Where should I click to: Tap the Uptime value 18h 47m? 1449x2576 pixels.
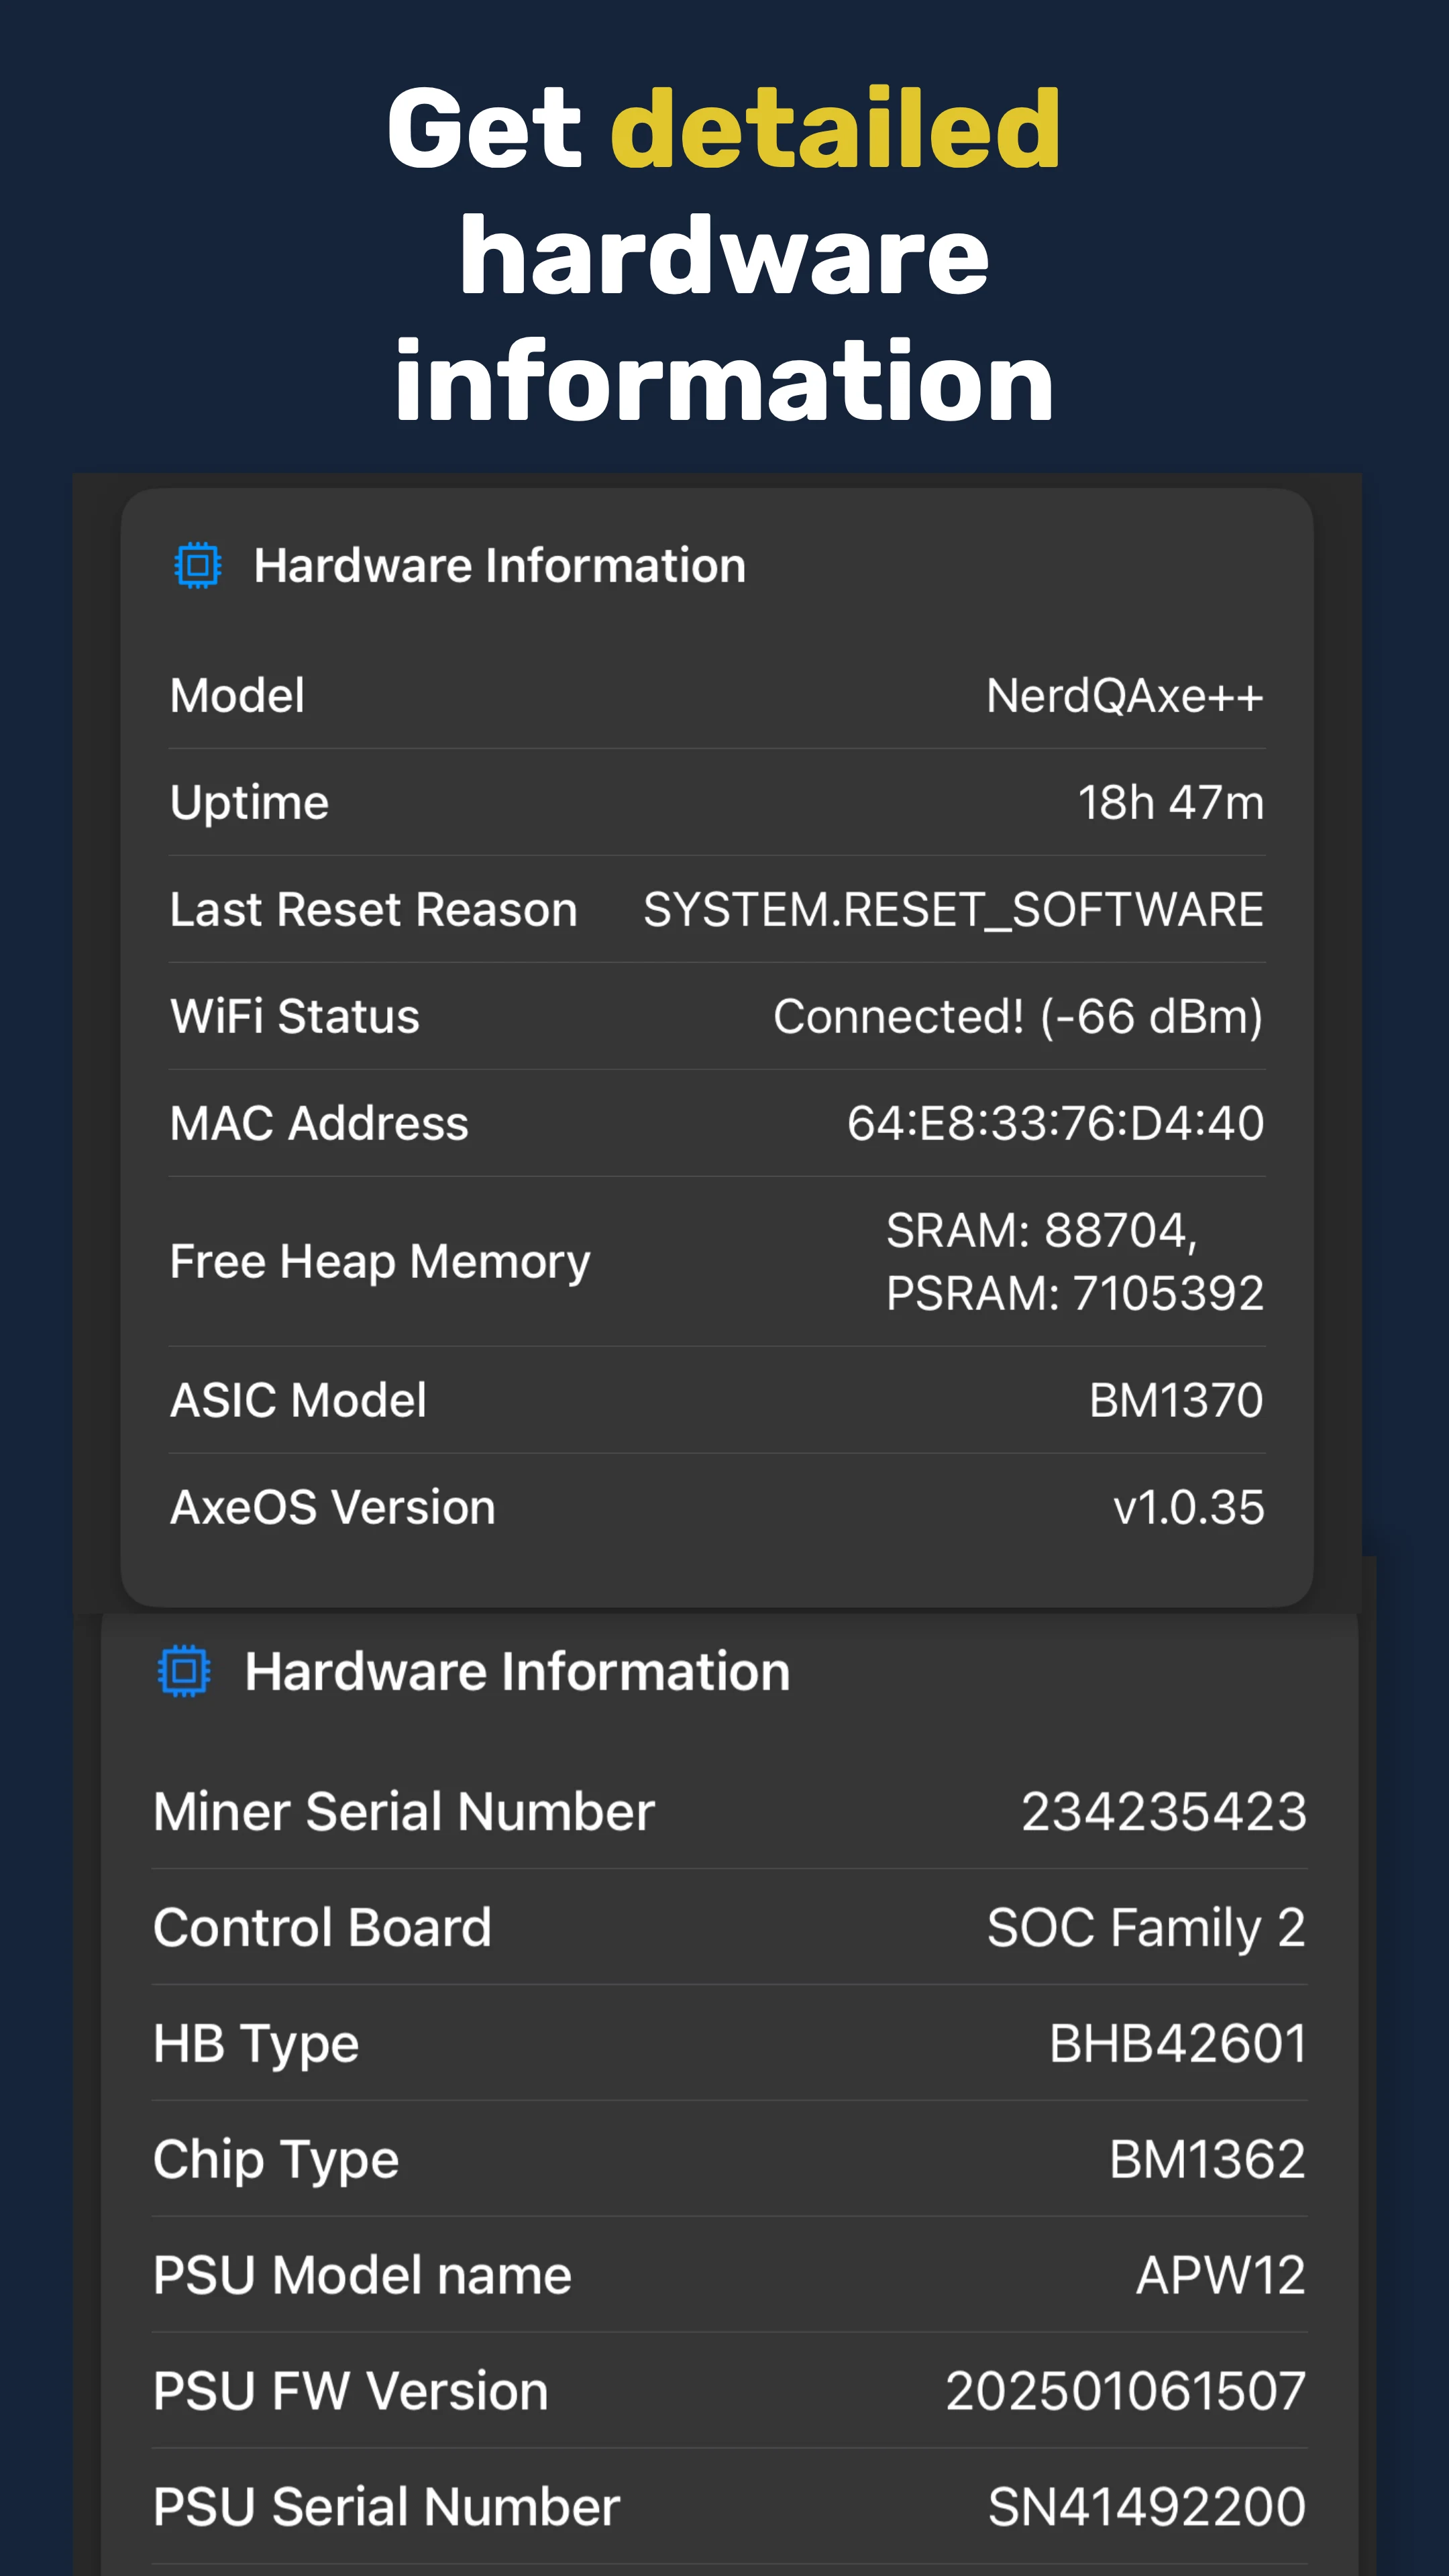point(1171,803)
